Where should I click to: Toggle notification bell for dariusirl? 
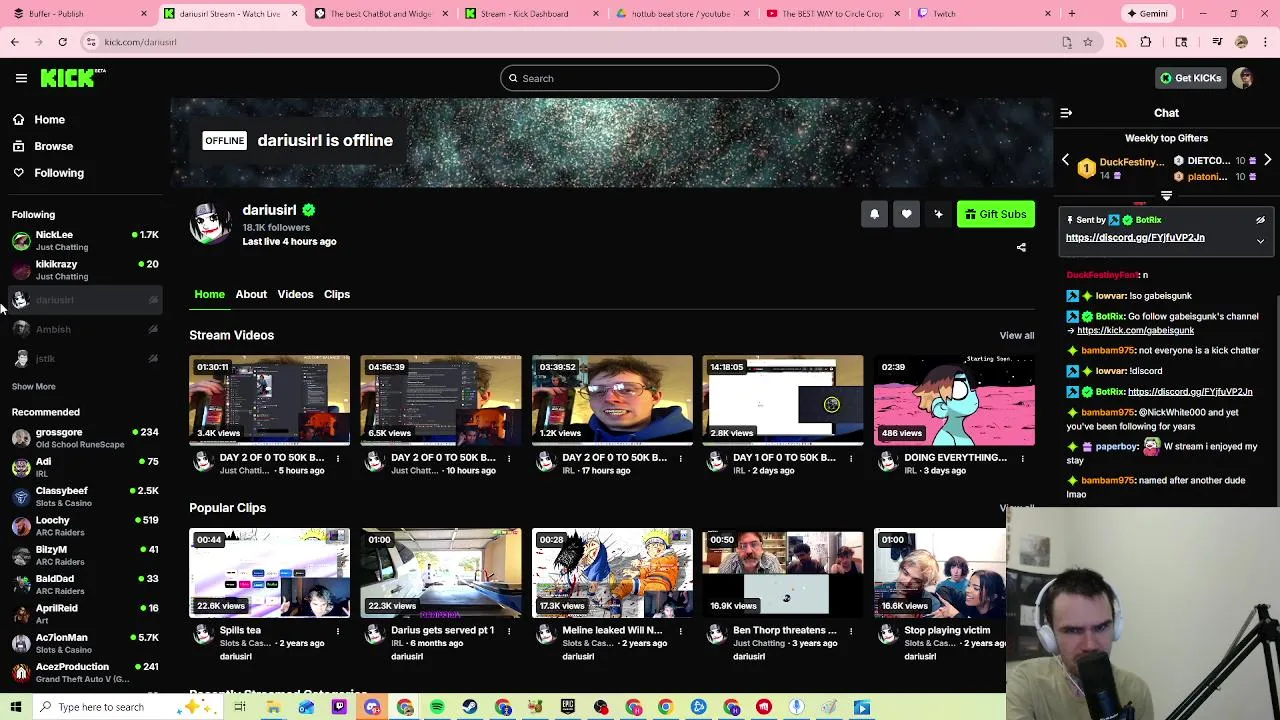[874, 214]
